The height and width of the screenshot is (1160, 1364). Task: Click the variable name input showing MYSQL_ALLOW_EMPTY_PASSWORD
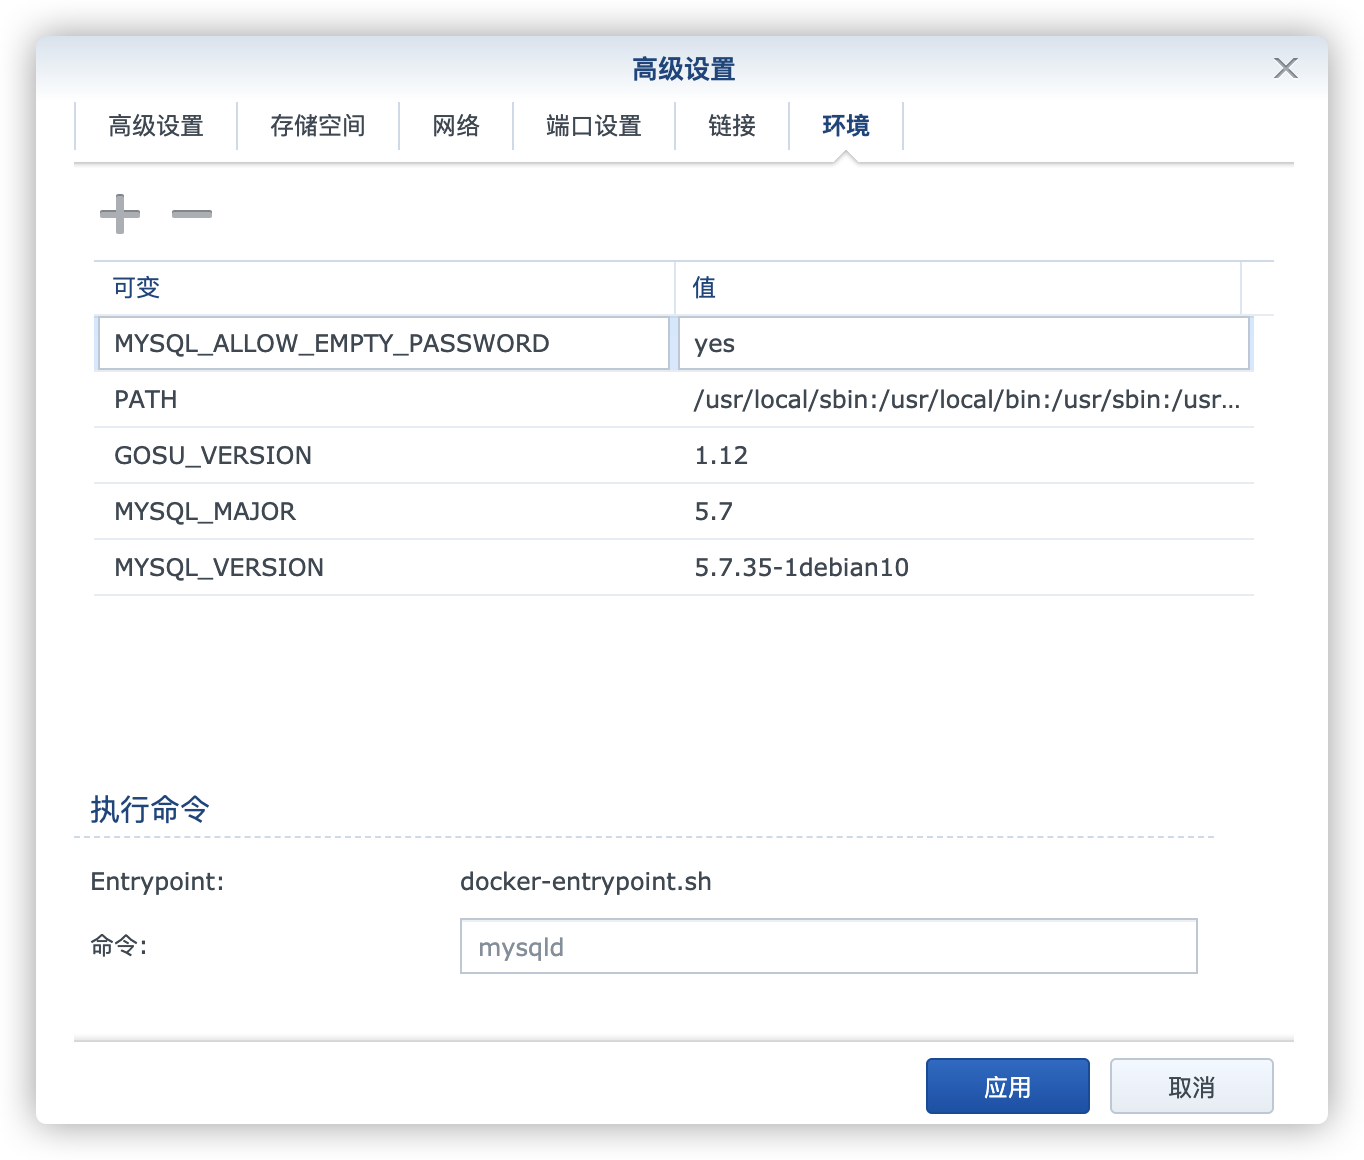pos(383,343)
